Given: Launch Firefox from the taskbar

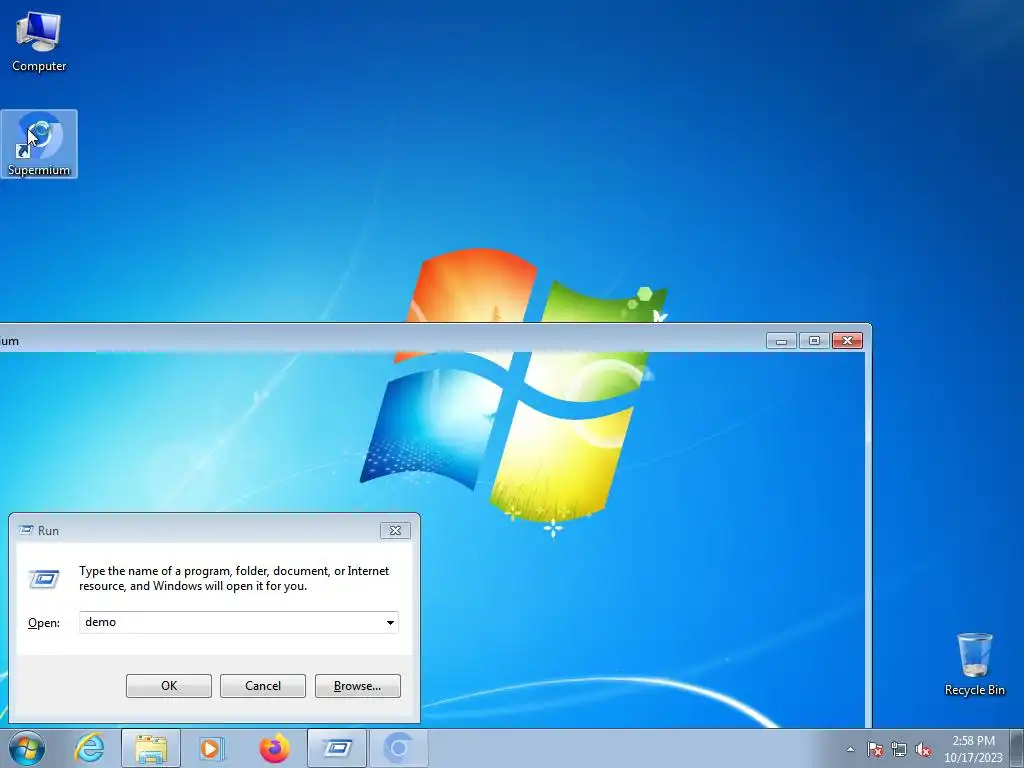Looking at the screenshot, I should pos(274,748).
